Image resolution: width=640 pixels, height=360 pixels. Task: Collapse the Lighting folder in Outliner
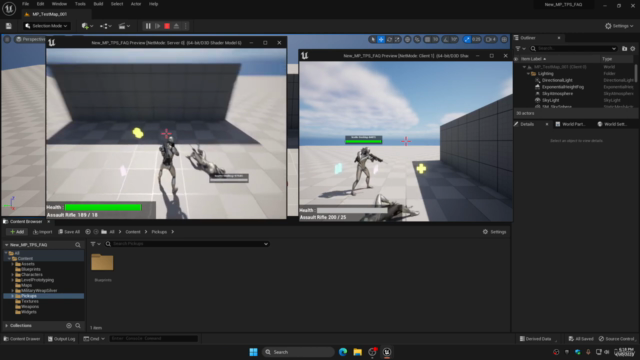tap(529, 74)
